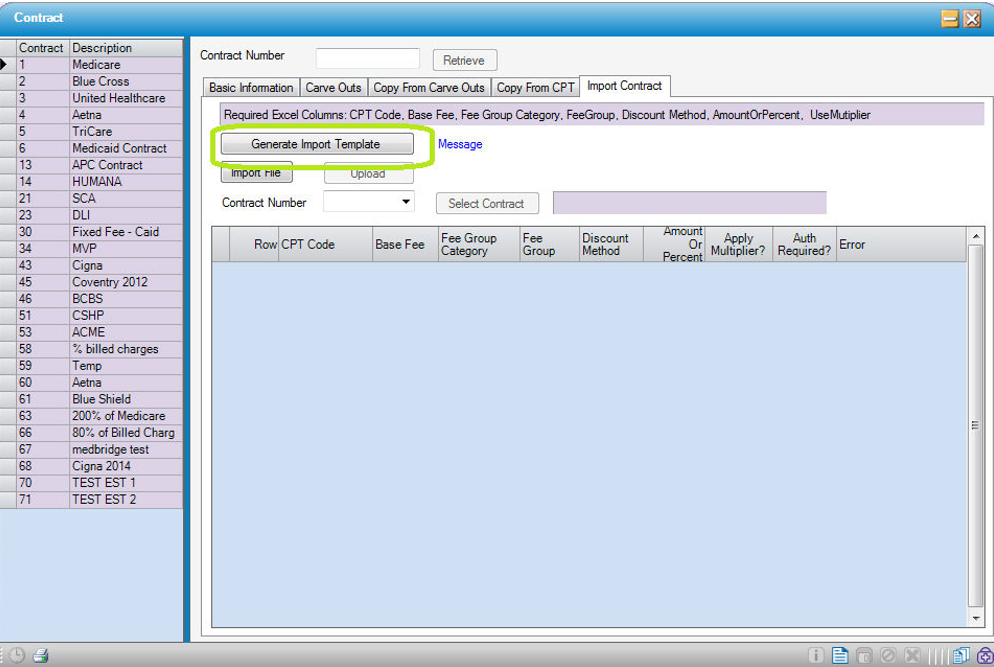Viewport: 994px width, 667px height.
Task: Open the Carve Outs tab
Action: coord(333,88)
